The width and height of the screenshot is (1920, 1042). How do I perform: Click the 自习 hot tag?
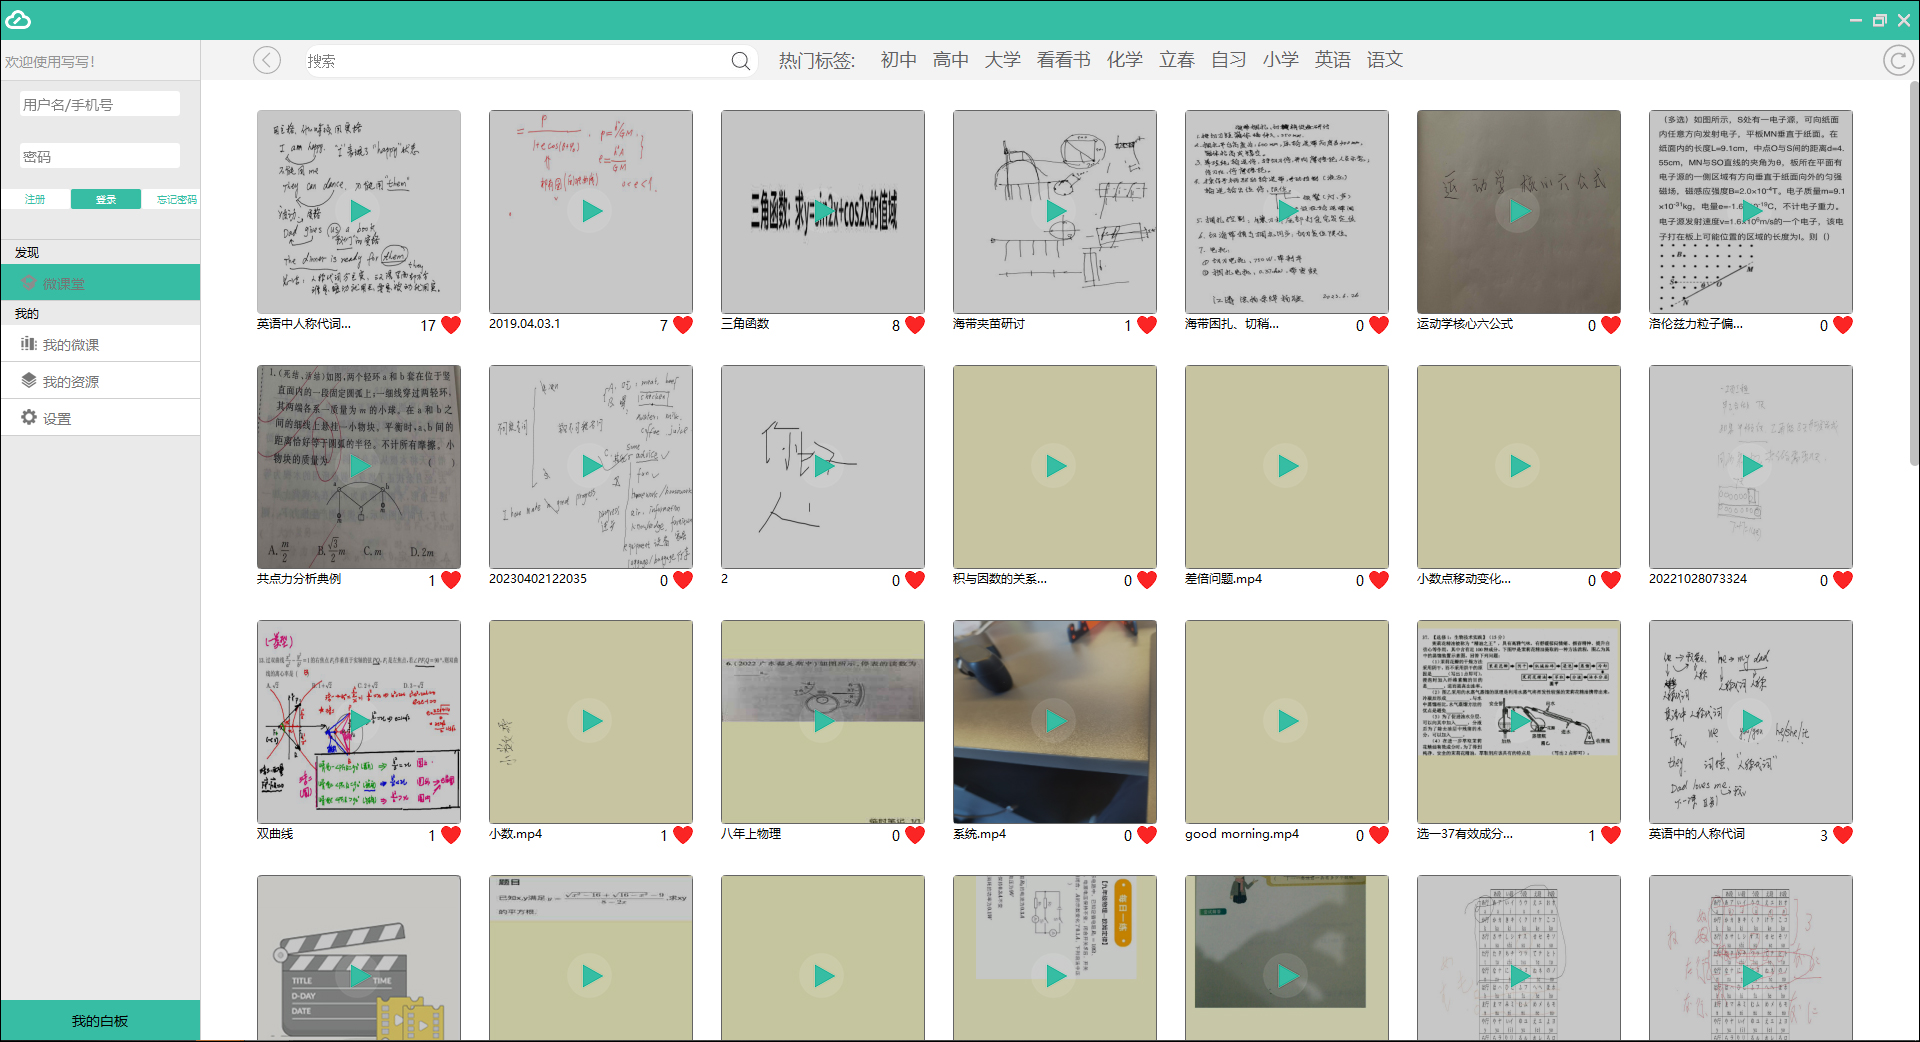tap(1229, 60)
